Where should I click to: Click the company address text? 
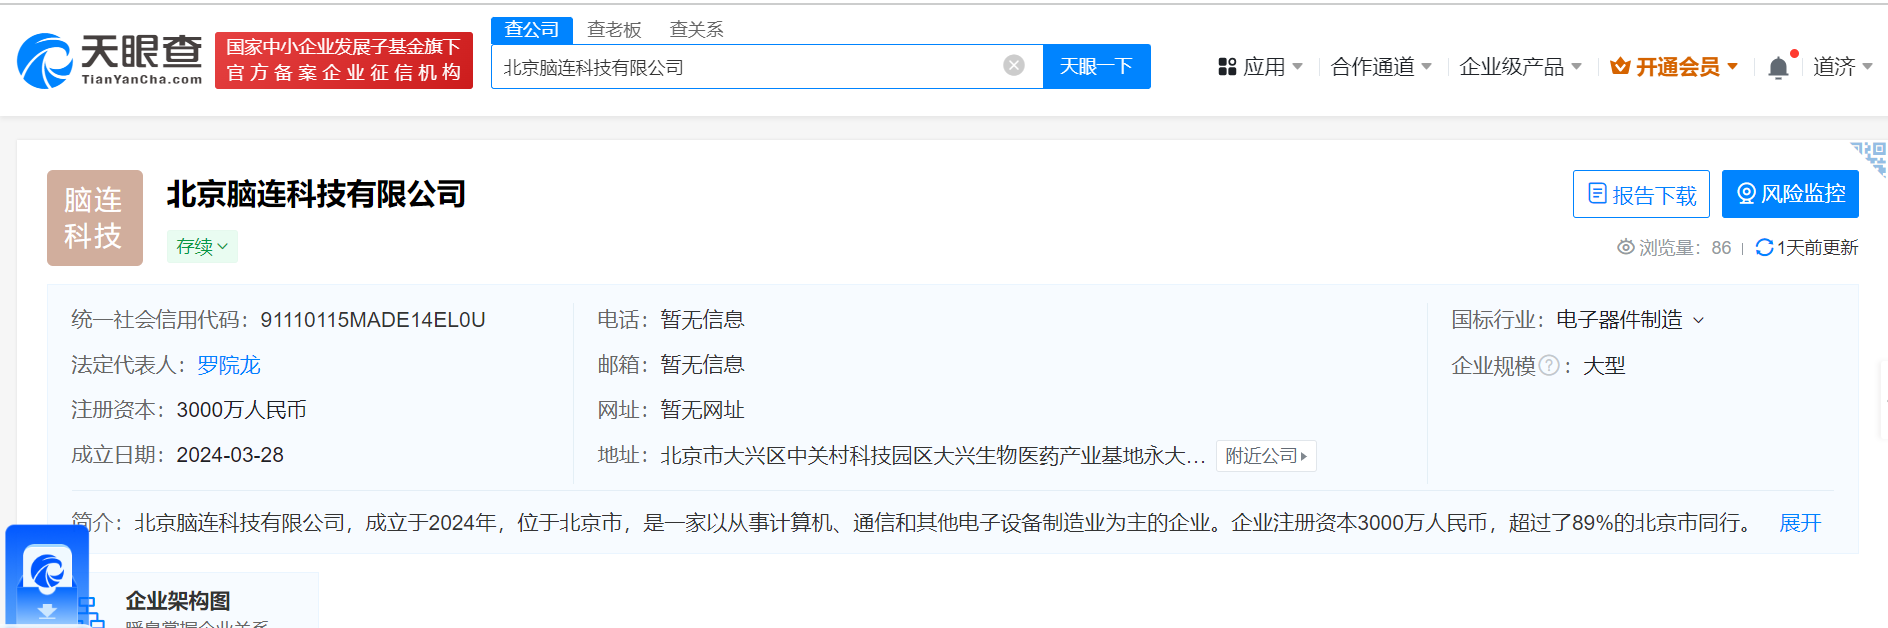[932, 456]
